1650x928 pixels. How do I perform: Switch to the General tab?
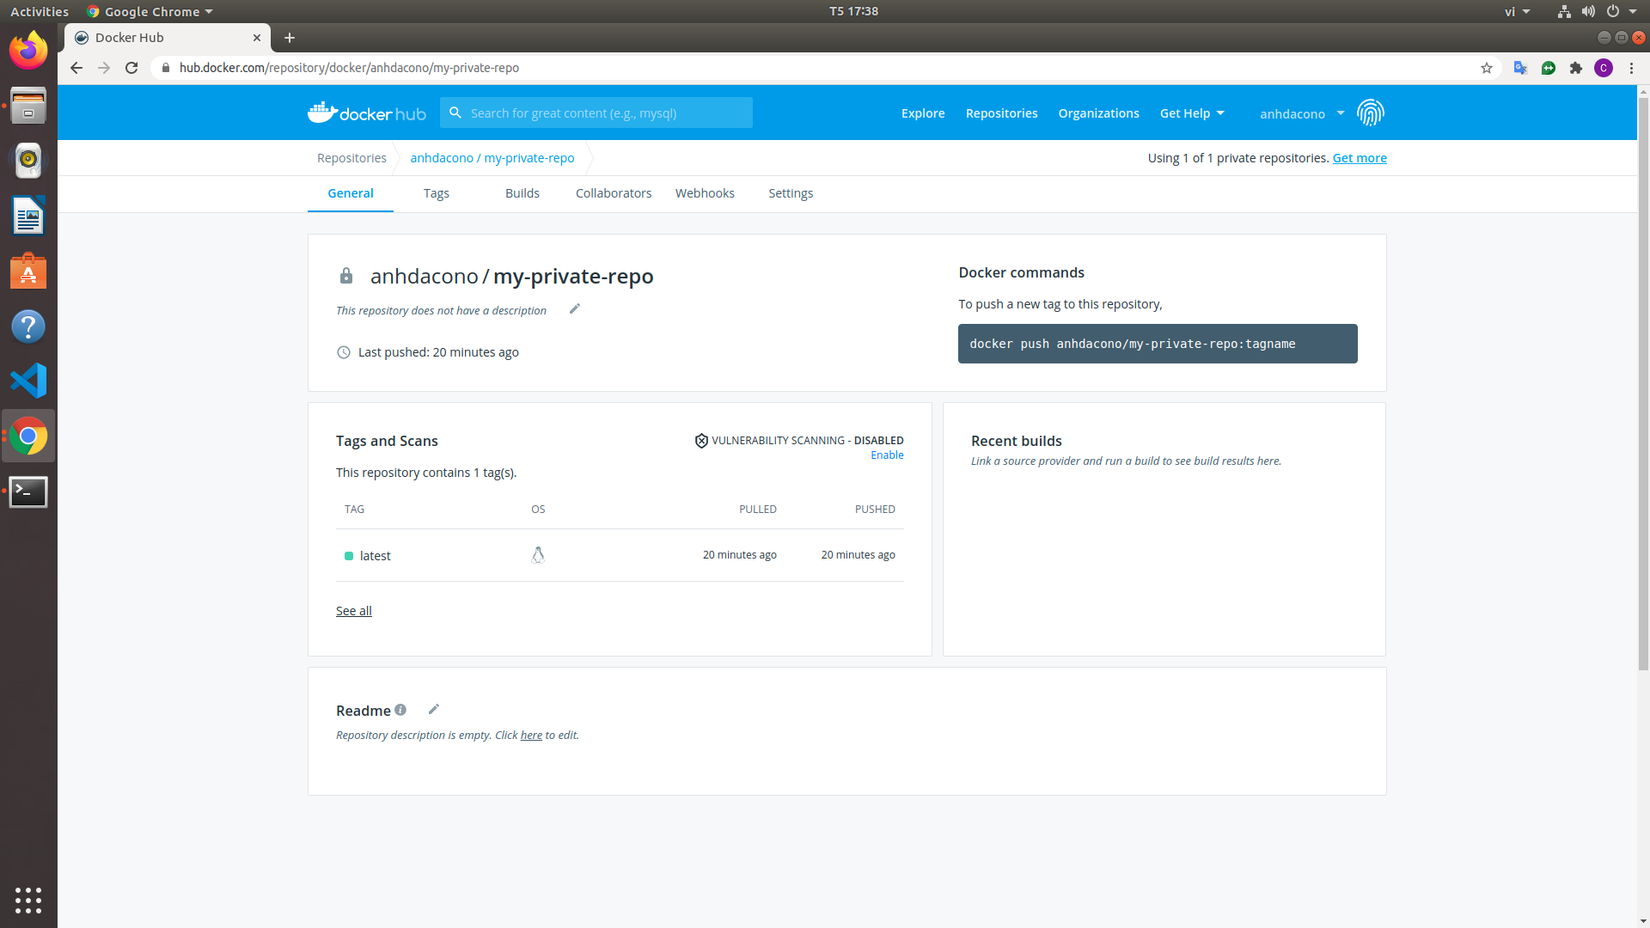pos(350,193)
